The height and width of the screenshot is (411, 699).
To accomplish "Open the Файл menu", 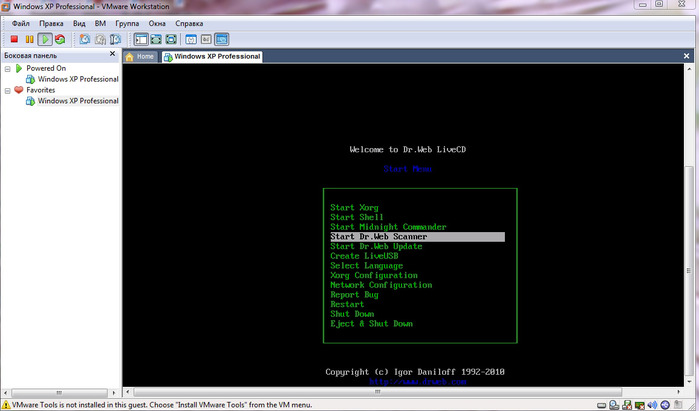I will point(21,23).
